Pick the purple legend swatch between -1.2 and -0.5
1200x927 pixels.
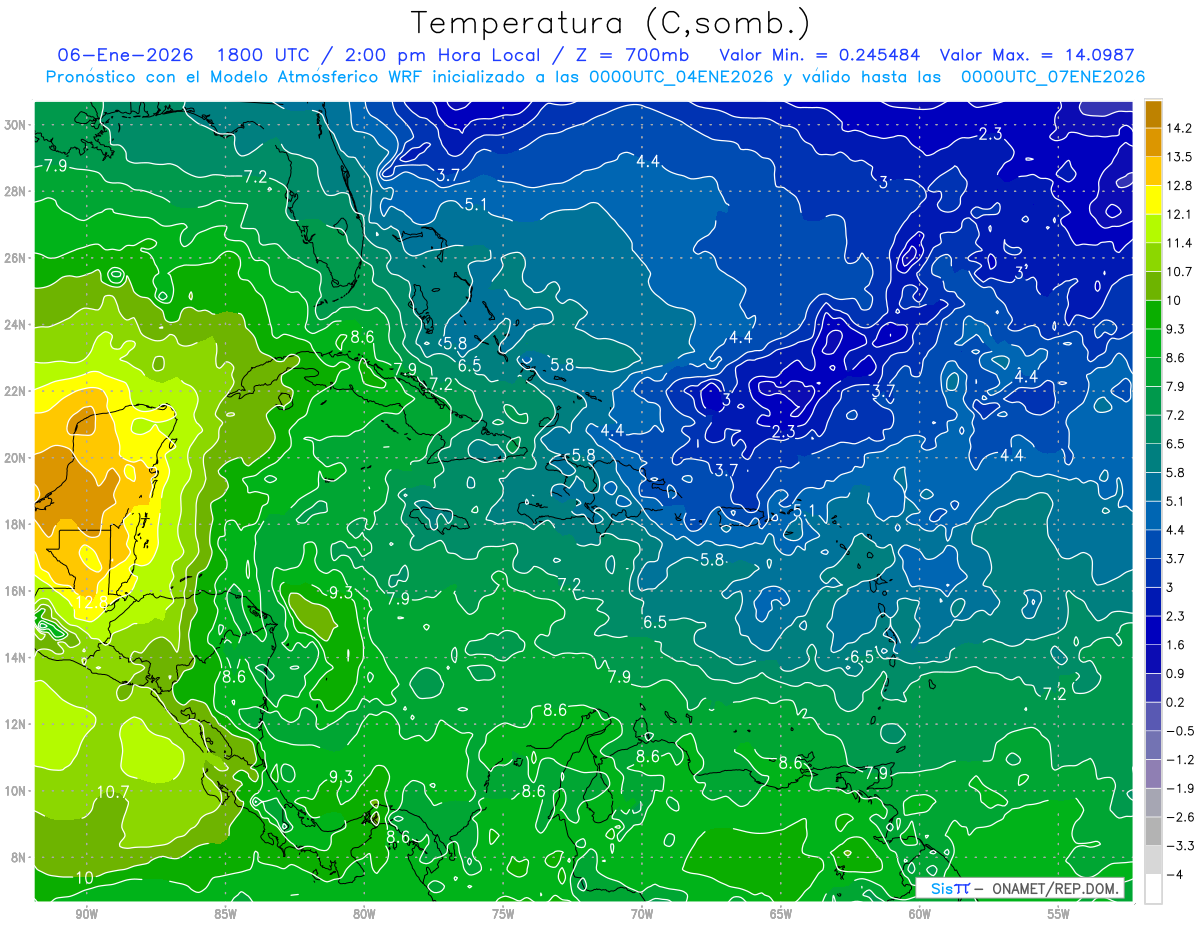point(1153,745)
